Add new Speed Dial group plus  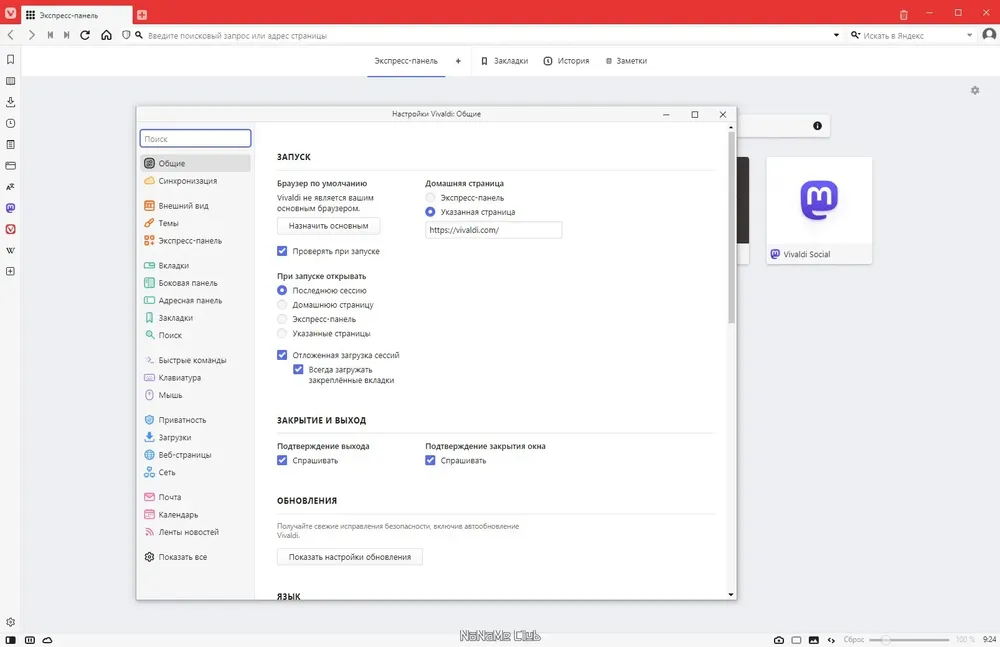[458, 61]
